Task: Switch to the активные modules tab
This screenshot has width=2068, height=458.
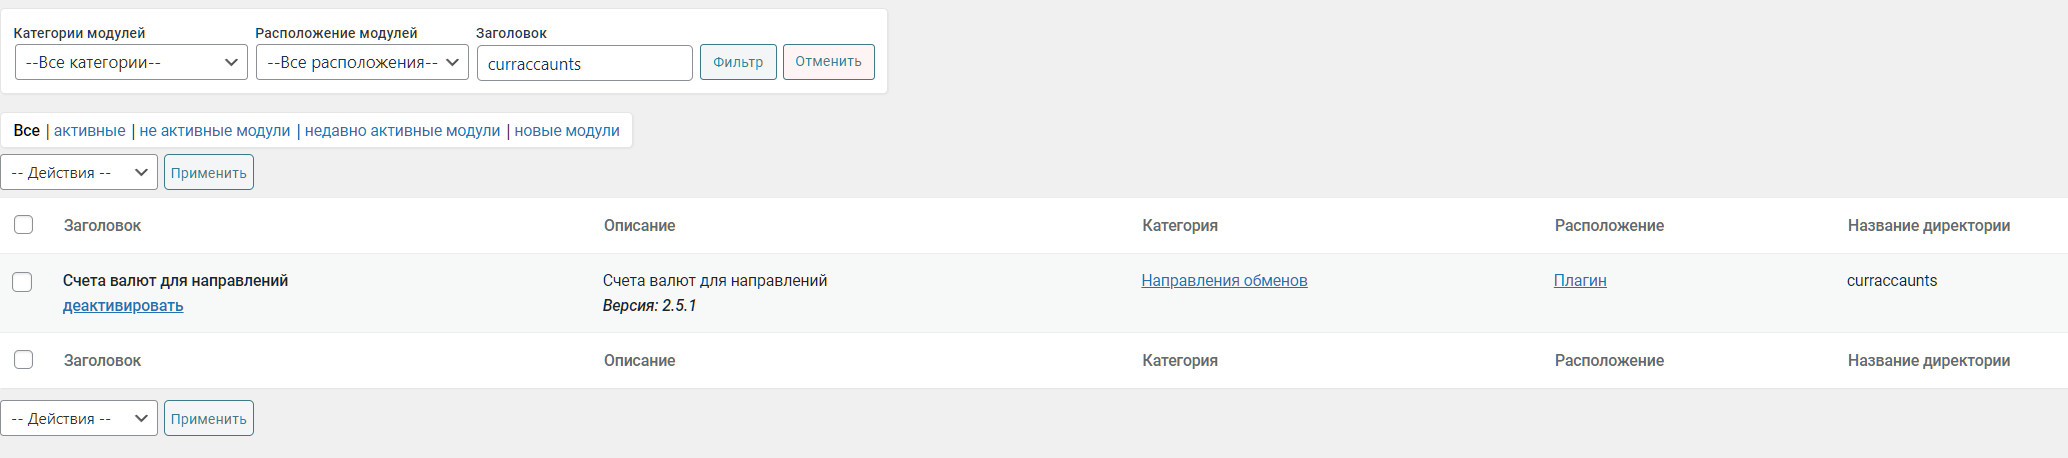Action: click(90, 131)
